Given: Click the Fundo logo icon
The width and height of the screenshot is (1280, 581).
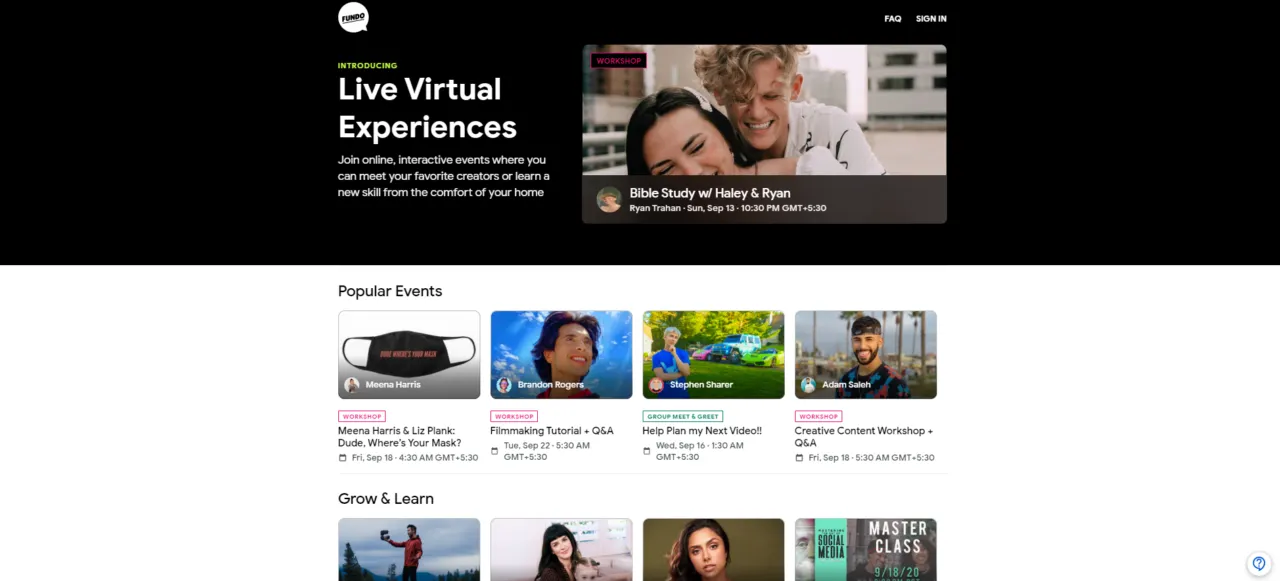Looking at the screenshot, I should (353, 17).
